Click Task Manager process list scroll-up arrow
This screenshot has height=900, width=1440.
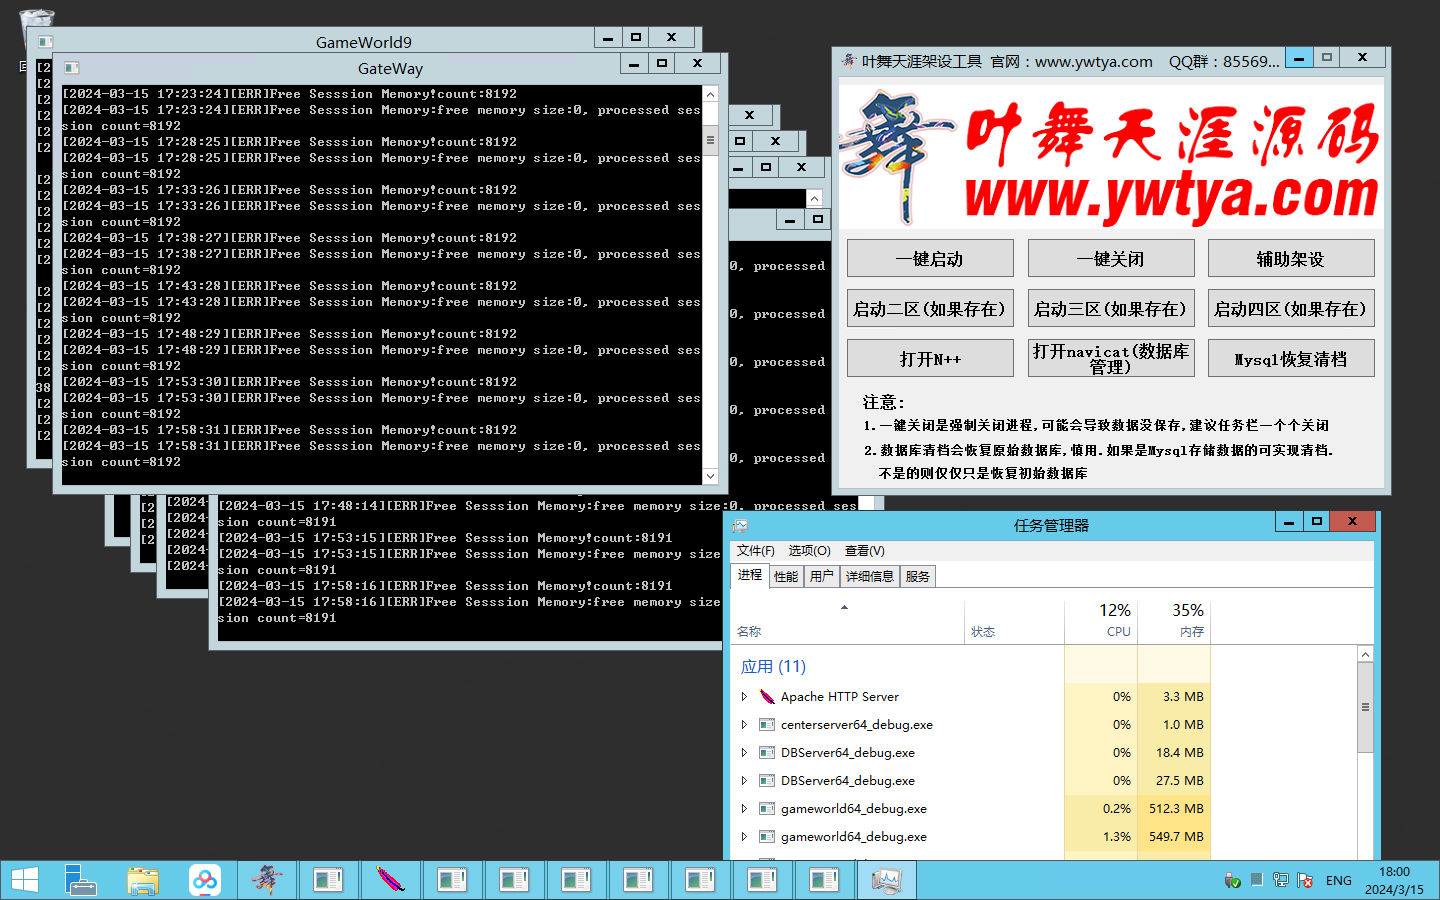(x=1365, y=654)
